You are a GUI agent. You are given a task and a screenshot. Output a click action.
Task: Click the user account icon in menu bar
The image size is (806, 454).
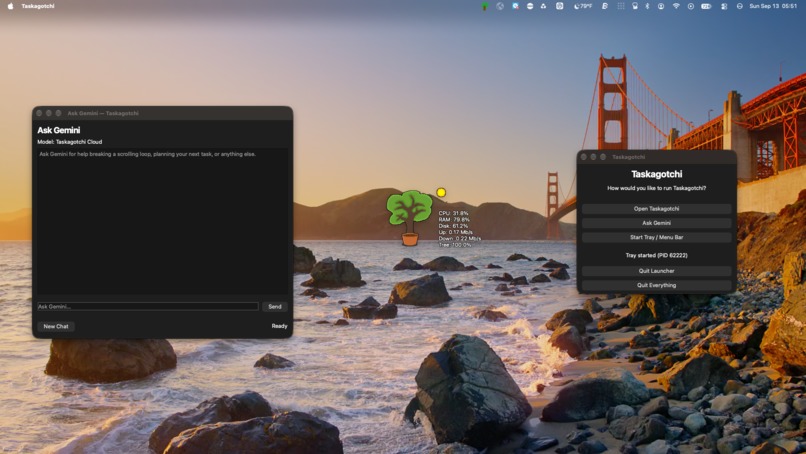[661, 6]
